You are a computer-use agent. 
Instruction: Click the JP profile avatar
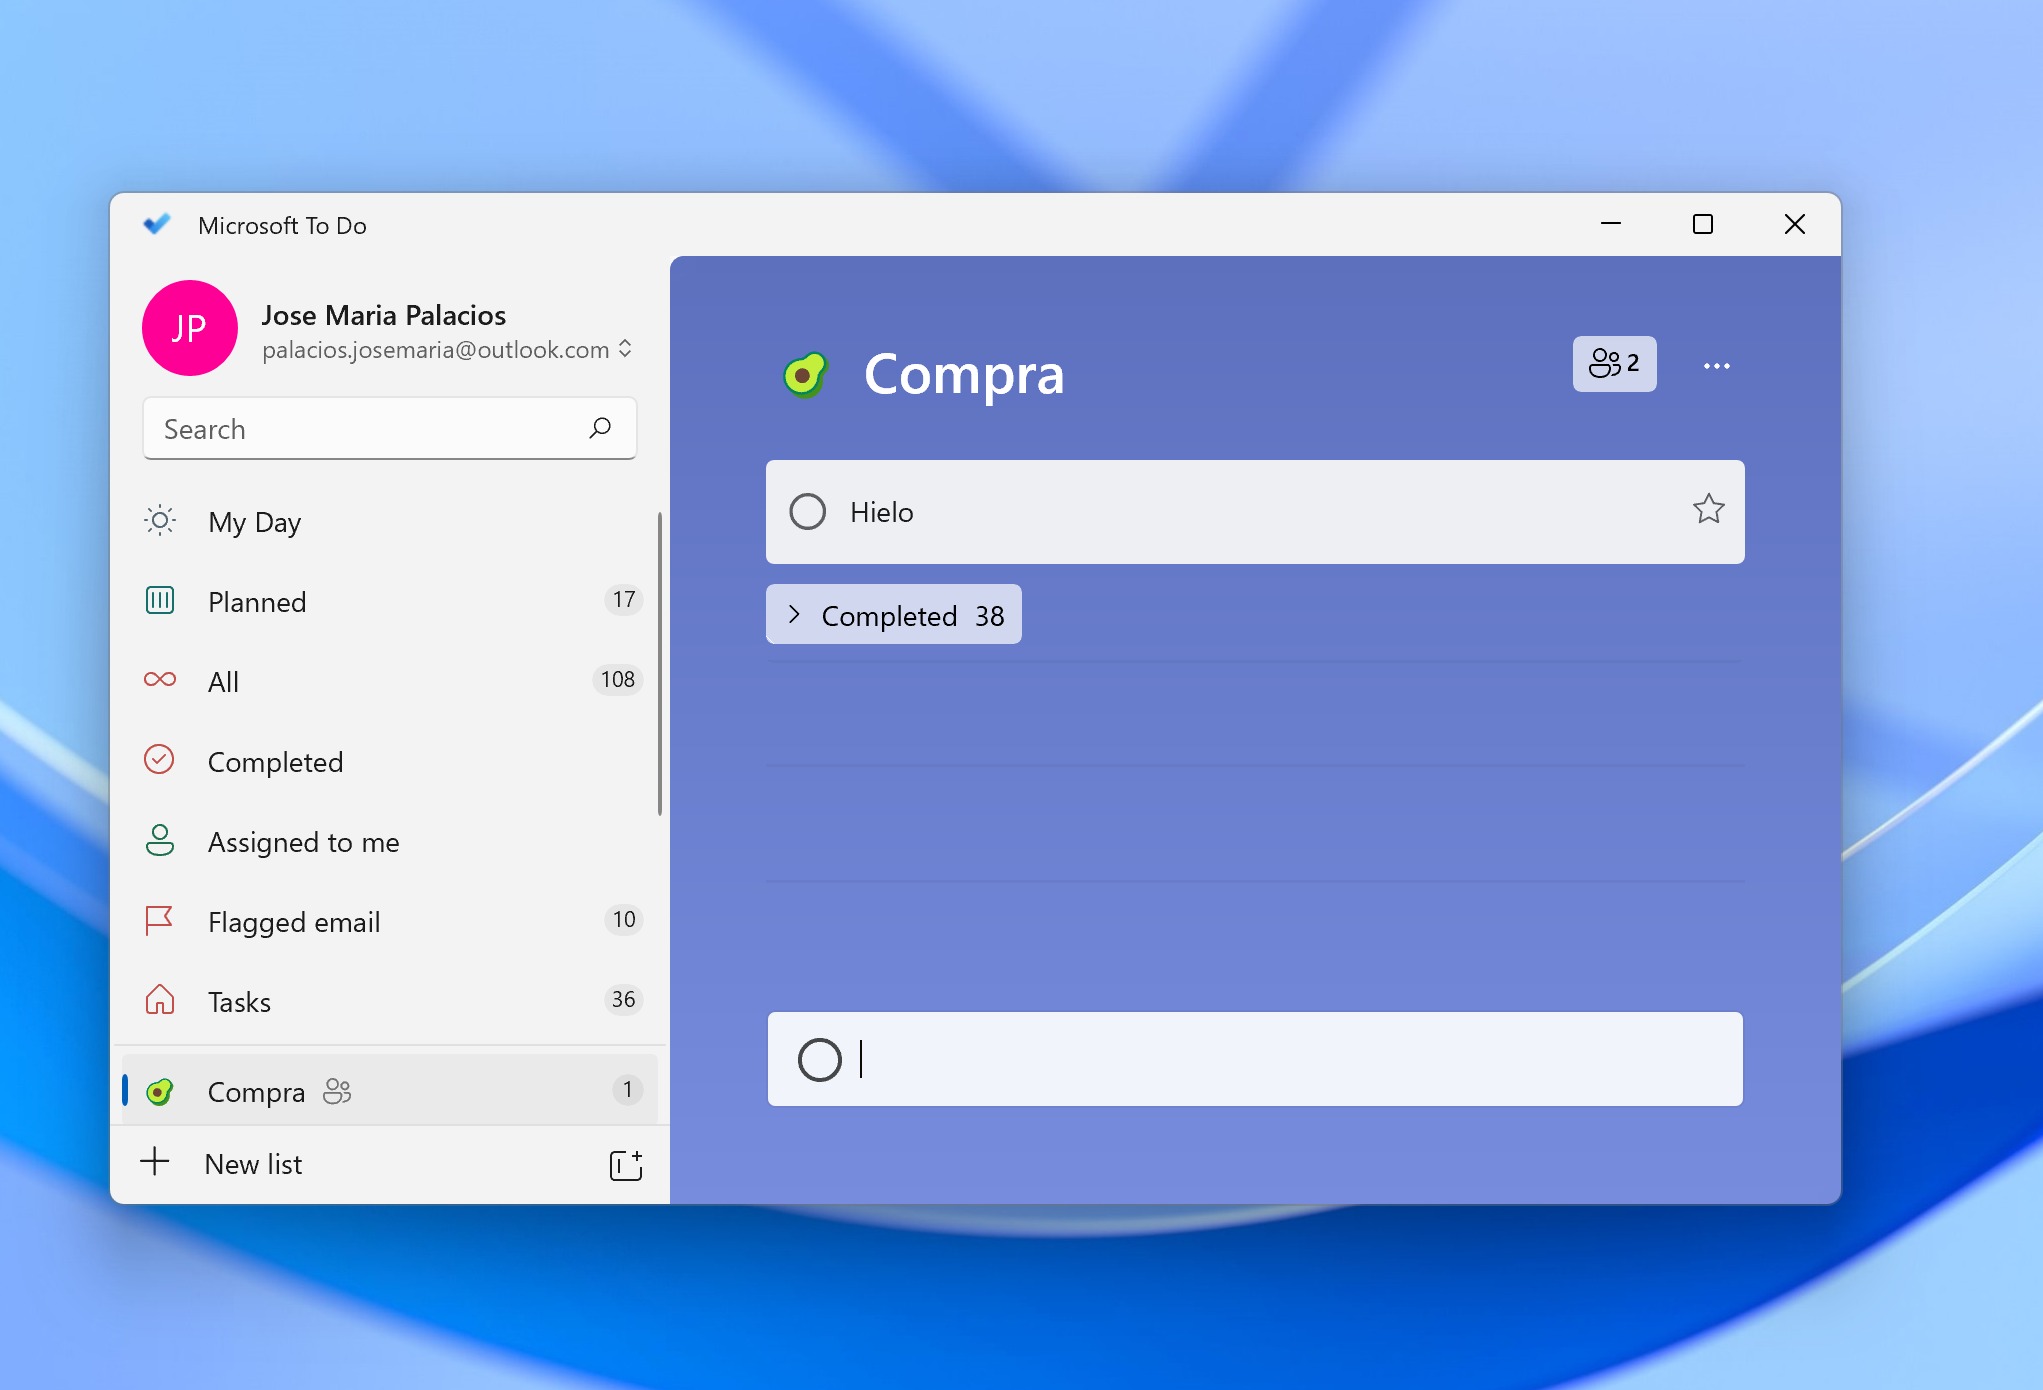pos(190,328)
